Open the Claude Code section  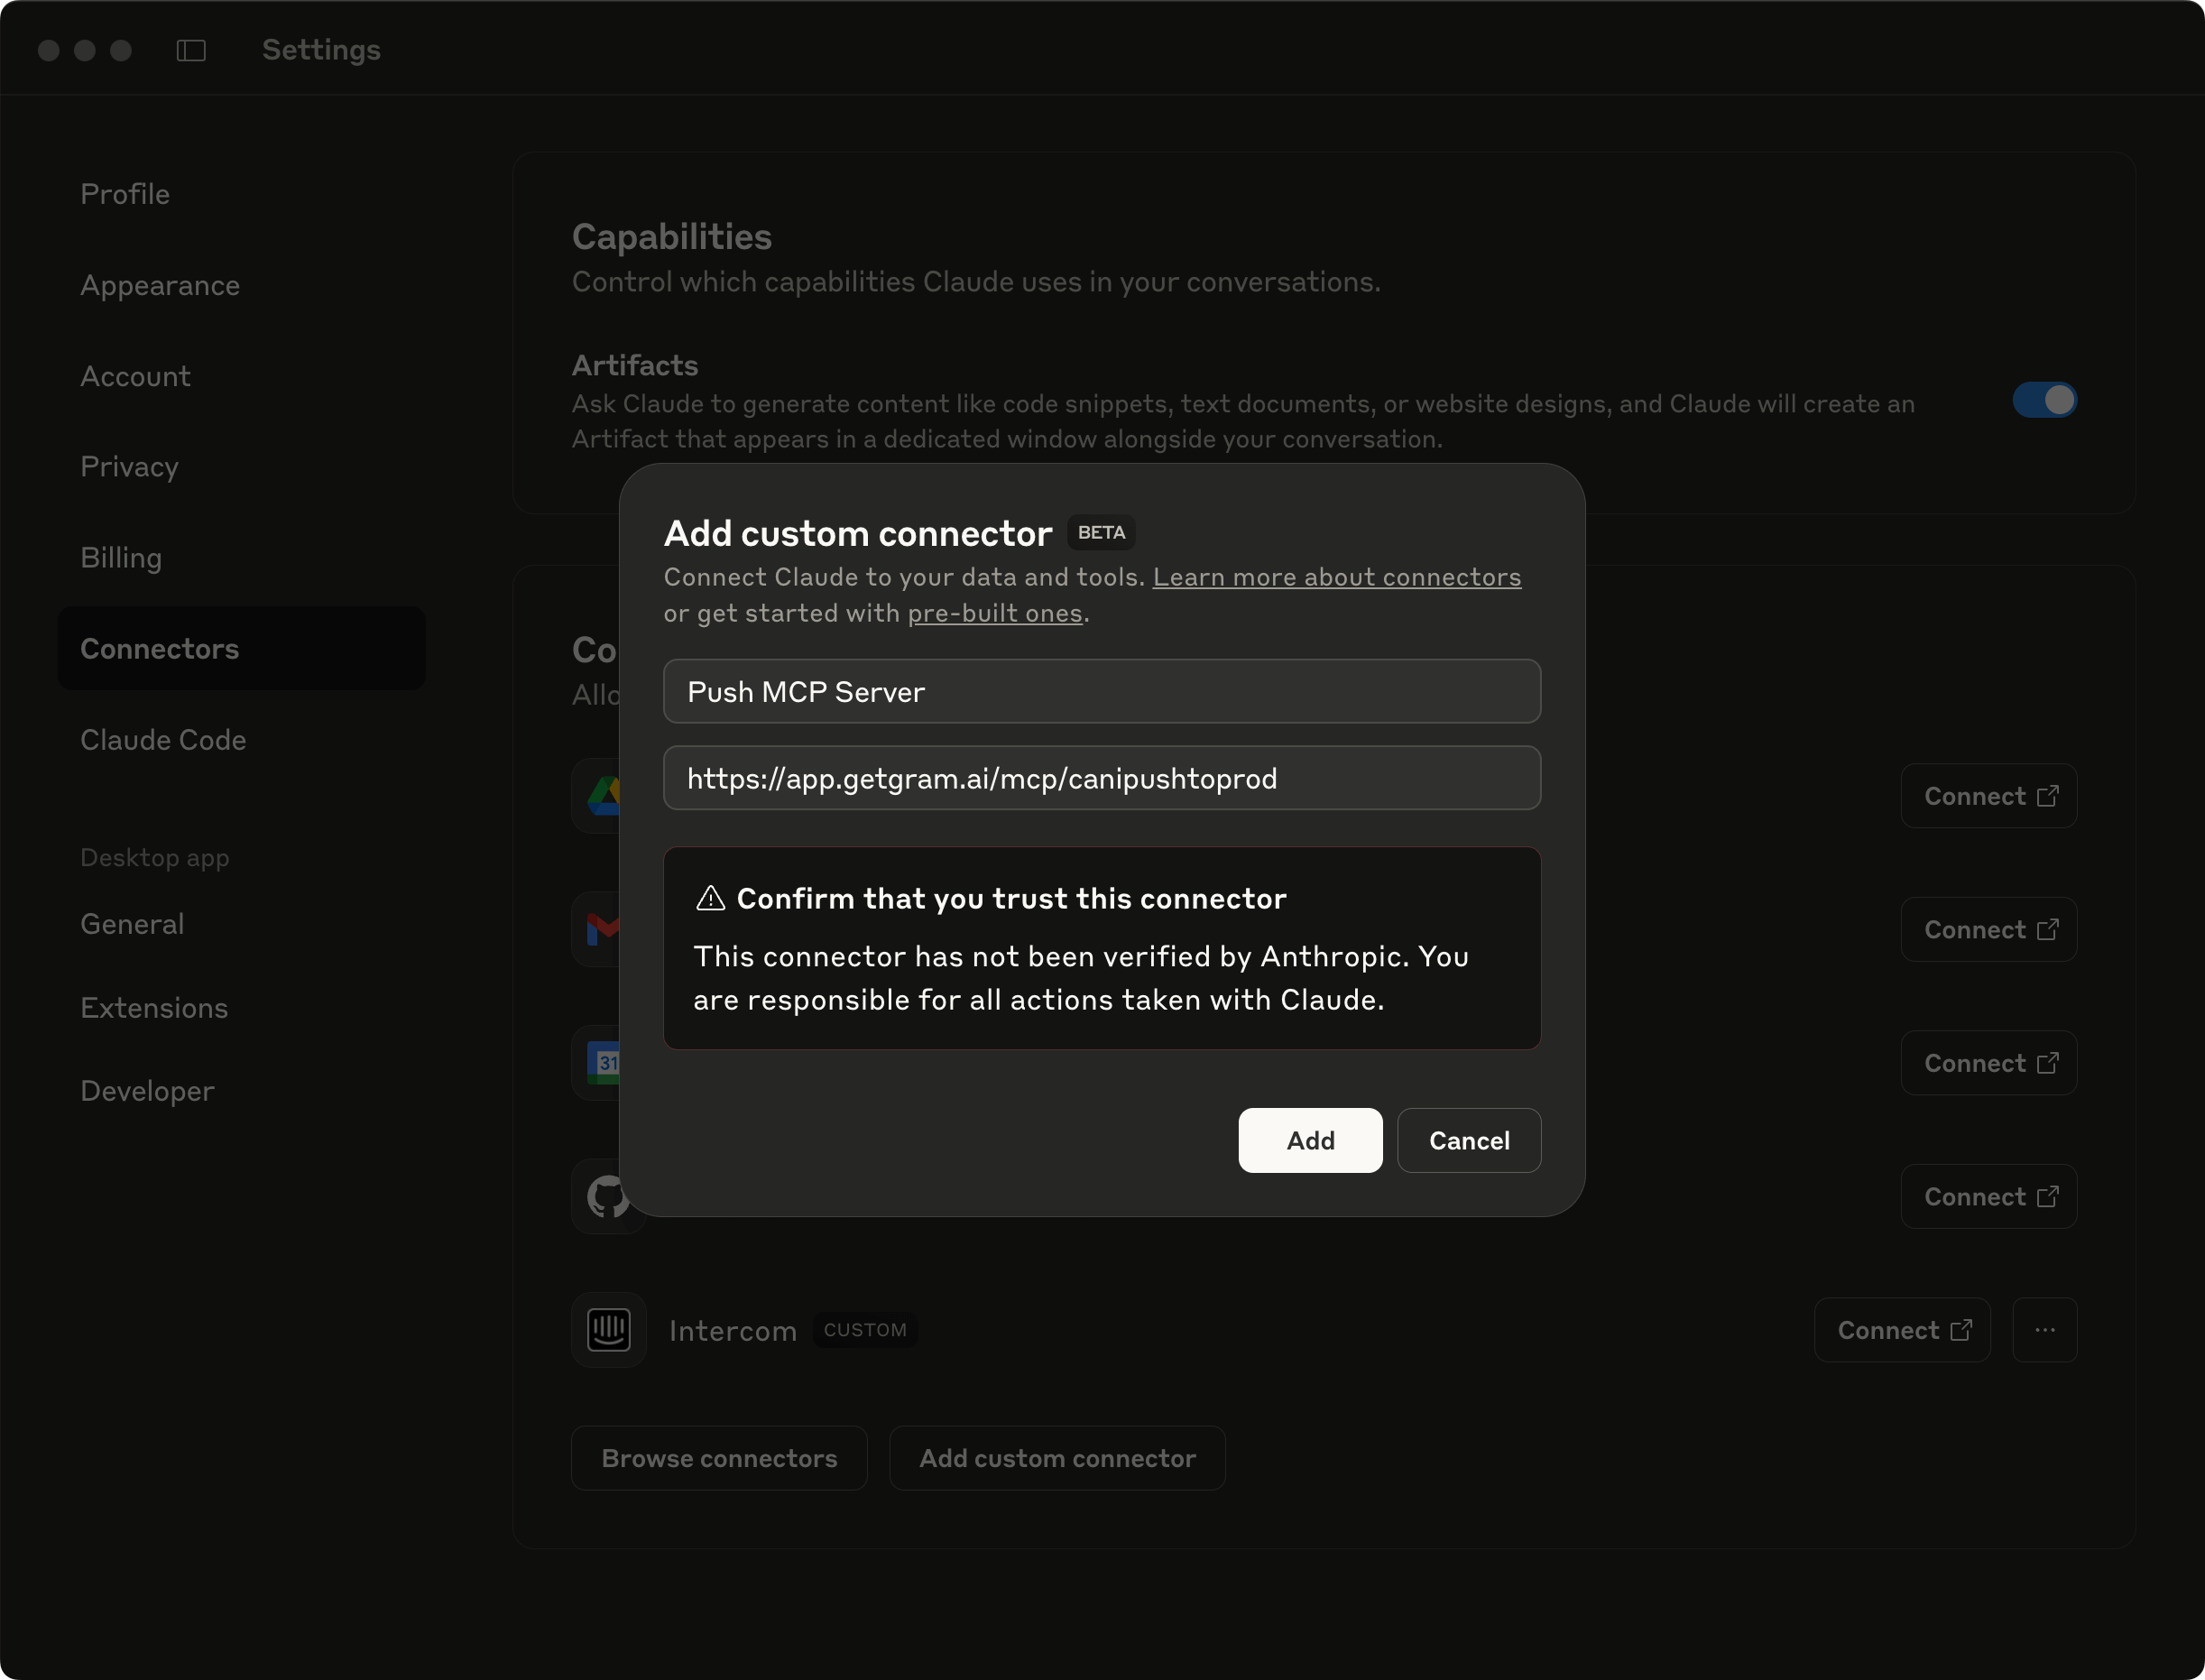(x=163, y=740)
